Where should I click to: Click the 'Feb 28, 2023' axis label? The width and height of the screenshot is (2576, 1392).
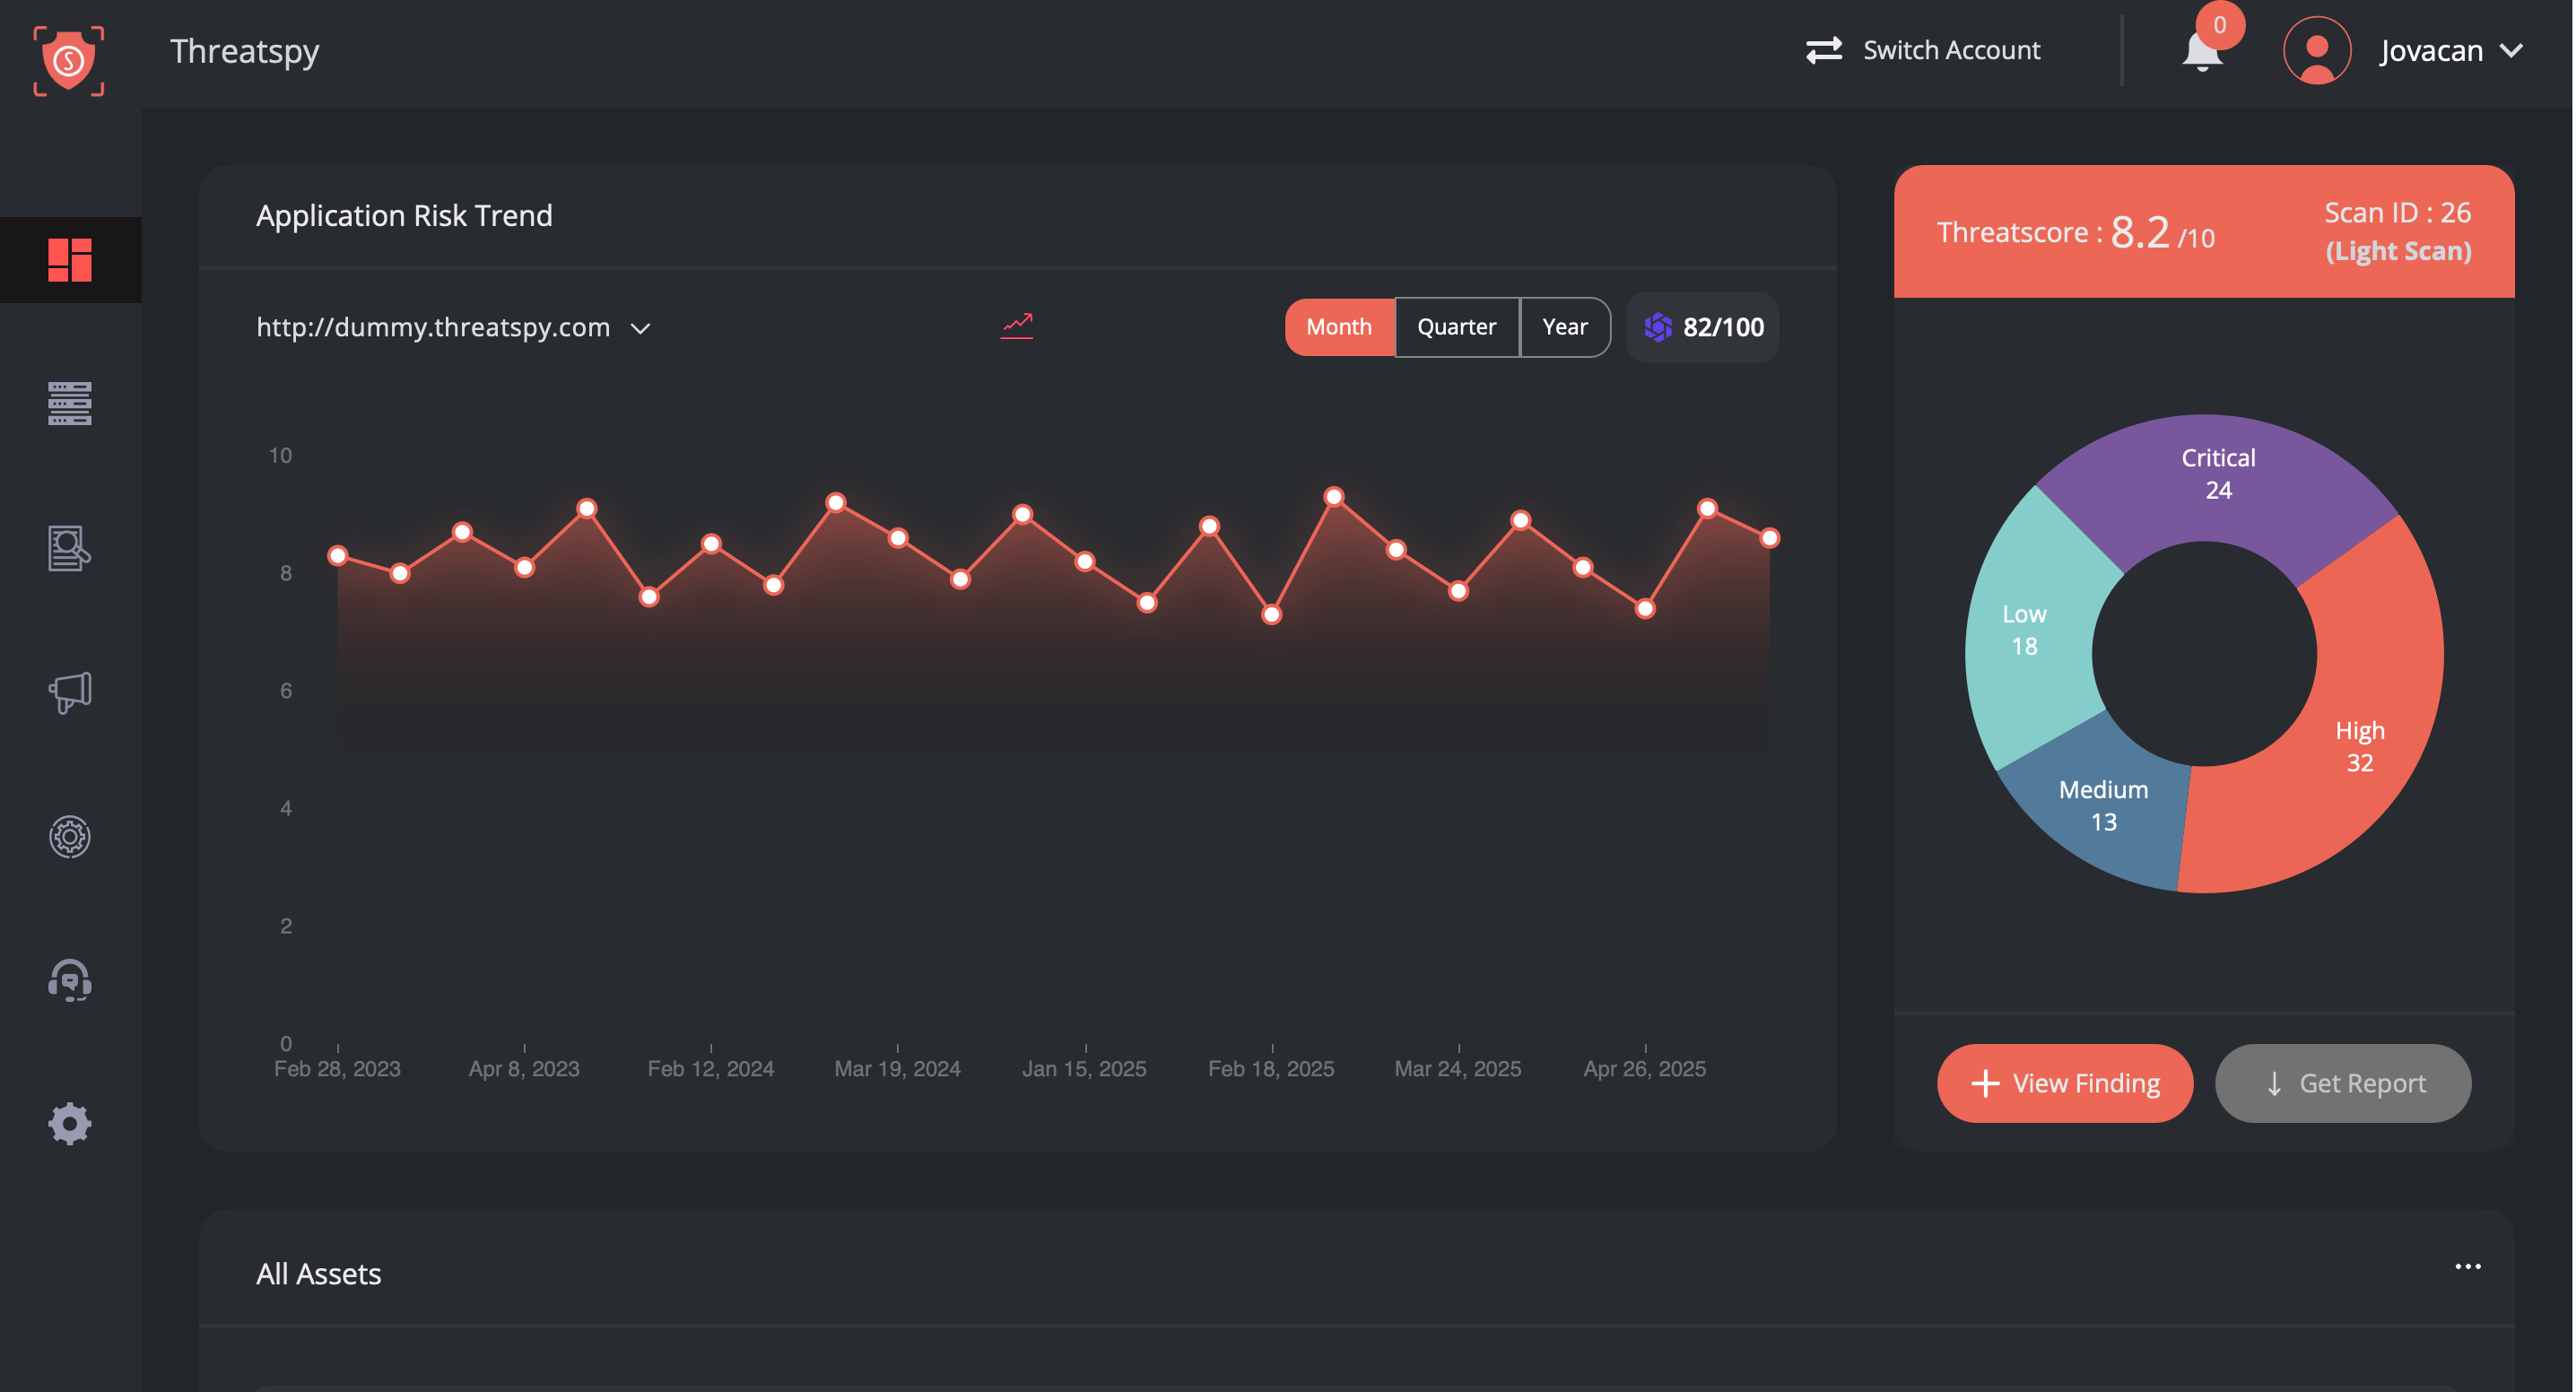tap(337, 1069)
